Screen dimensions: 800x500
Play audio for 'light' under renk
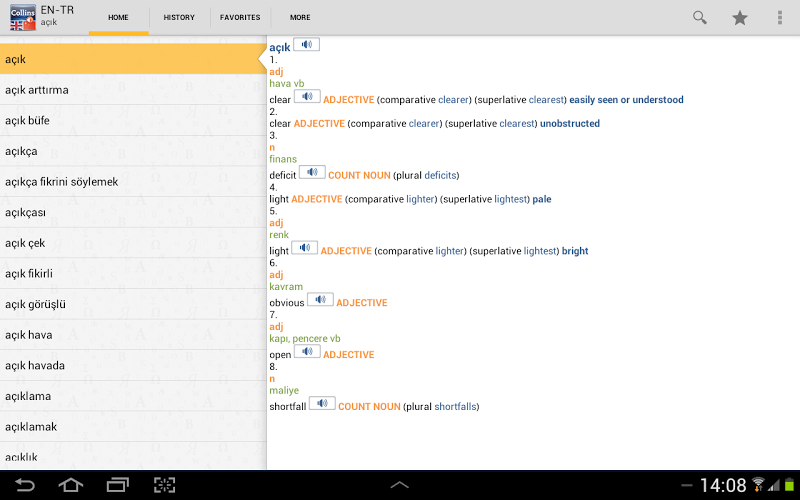pos(305,247)
